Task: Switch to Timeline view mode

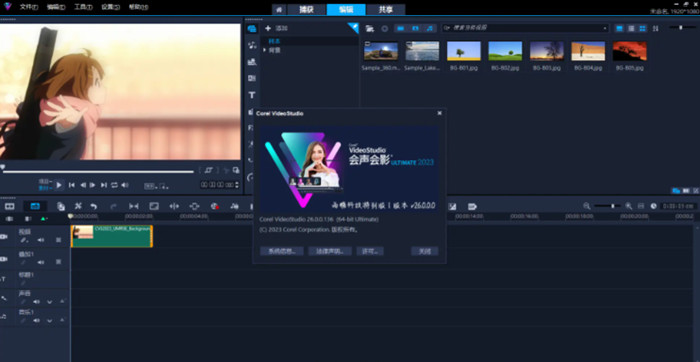Action: pyautogui.click(x=35, y=206)
